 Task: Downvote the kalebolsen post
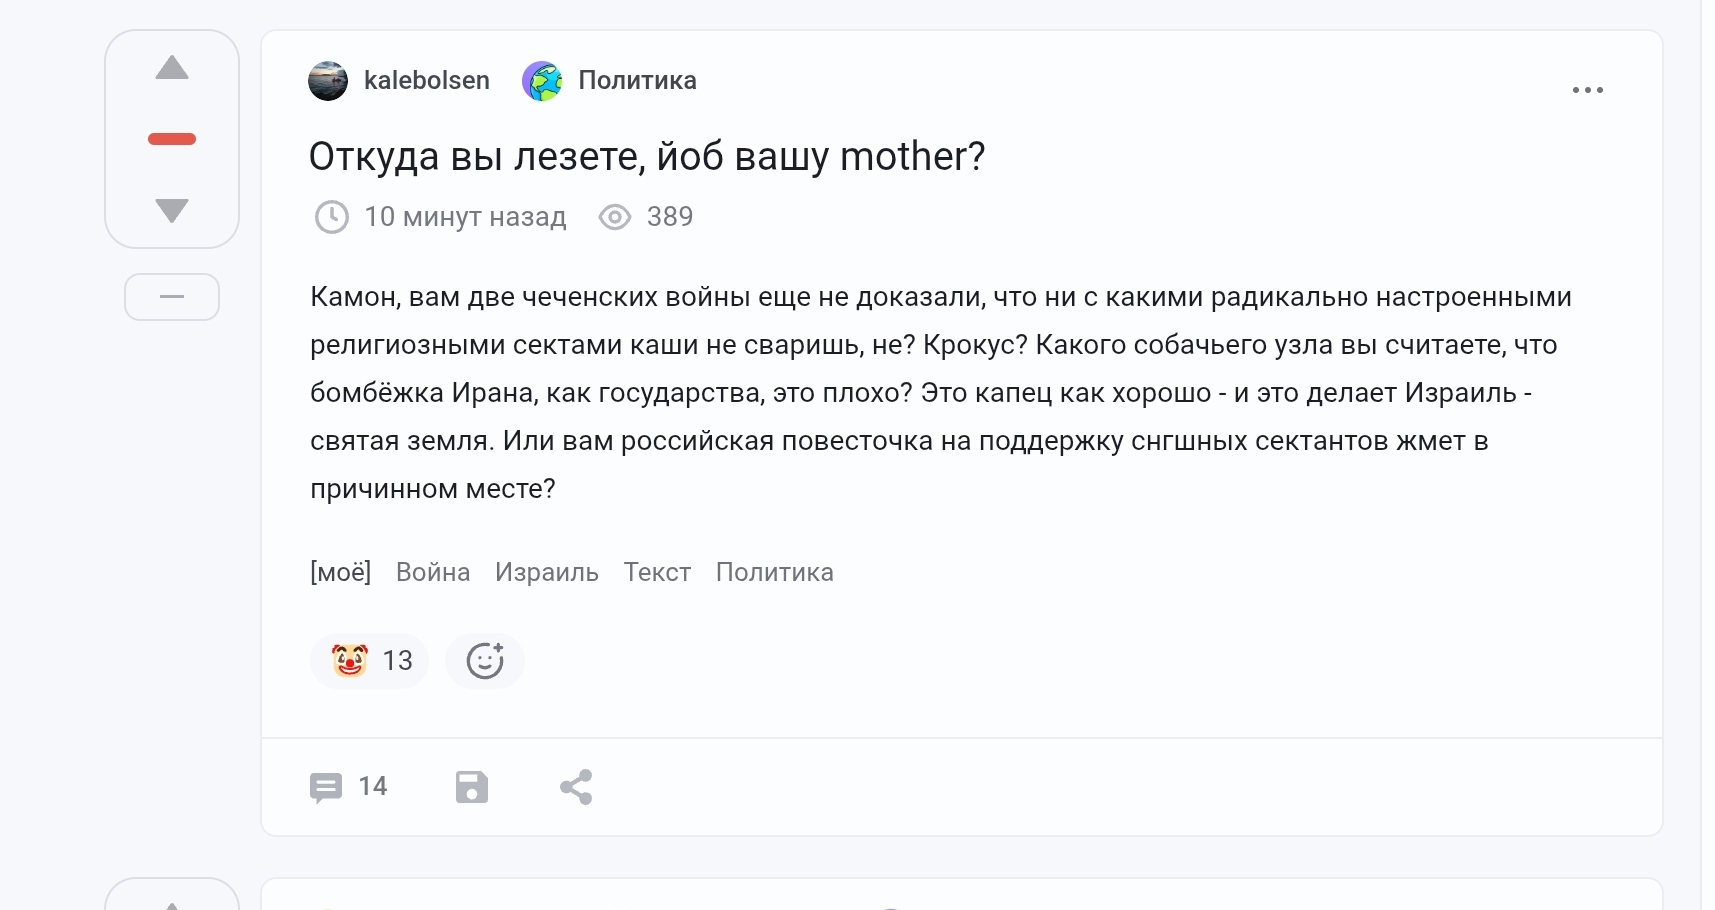tap(172, 210)
